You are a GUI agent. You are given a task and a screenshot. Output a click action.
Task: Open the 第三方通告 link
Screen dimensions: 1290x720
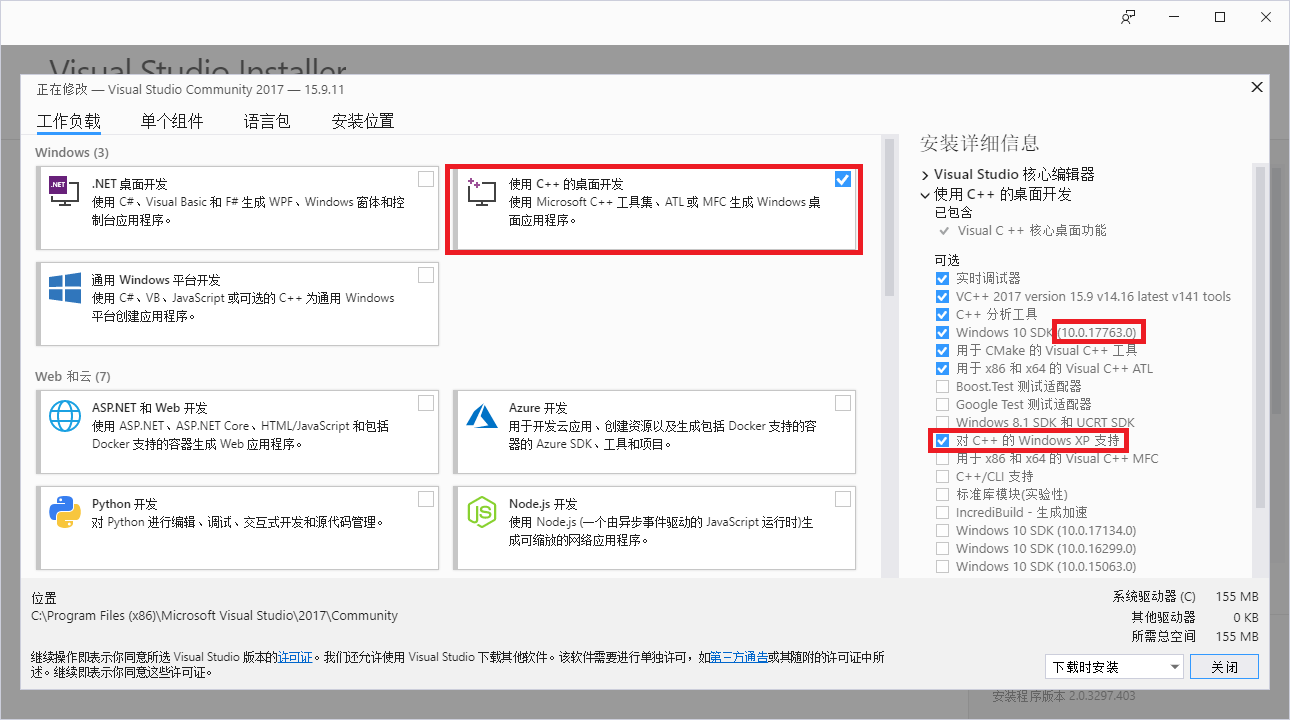pyautogui.click(x=739, y=658)
